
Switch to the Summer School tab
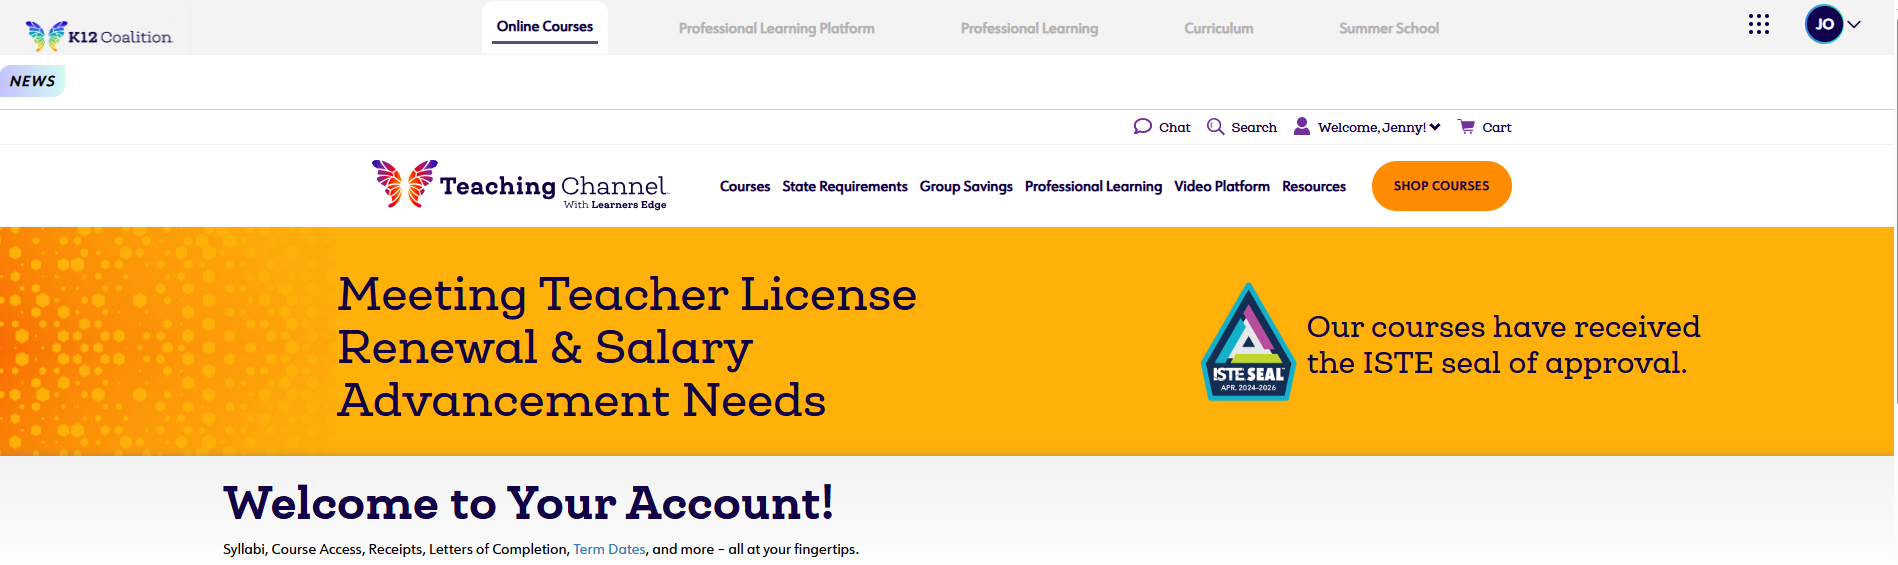pyautogui.click(x=1389, y=28)
